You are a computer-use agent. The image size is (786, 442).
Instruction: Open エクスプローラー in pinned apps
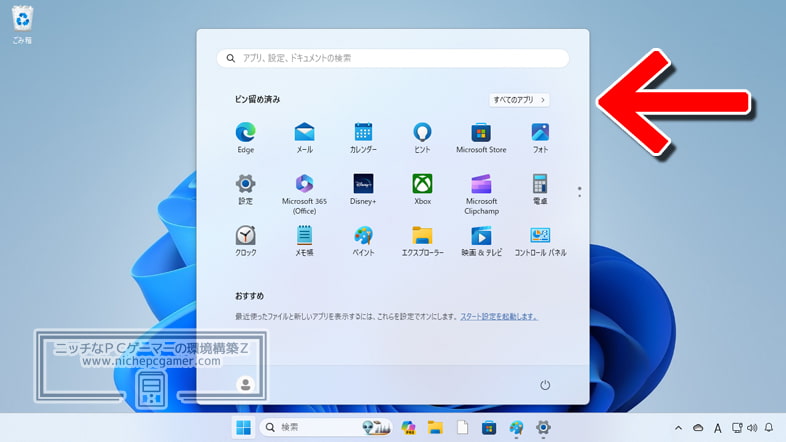(x=422, y=241)
